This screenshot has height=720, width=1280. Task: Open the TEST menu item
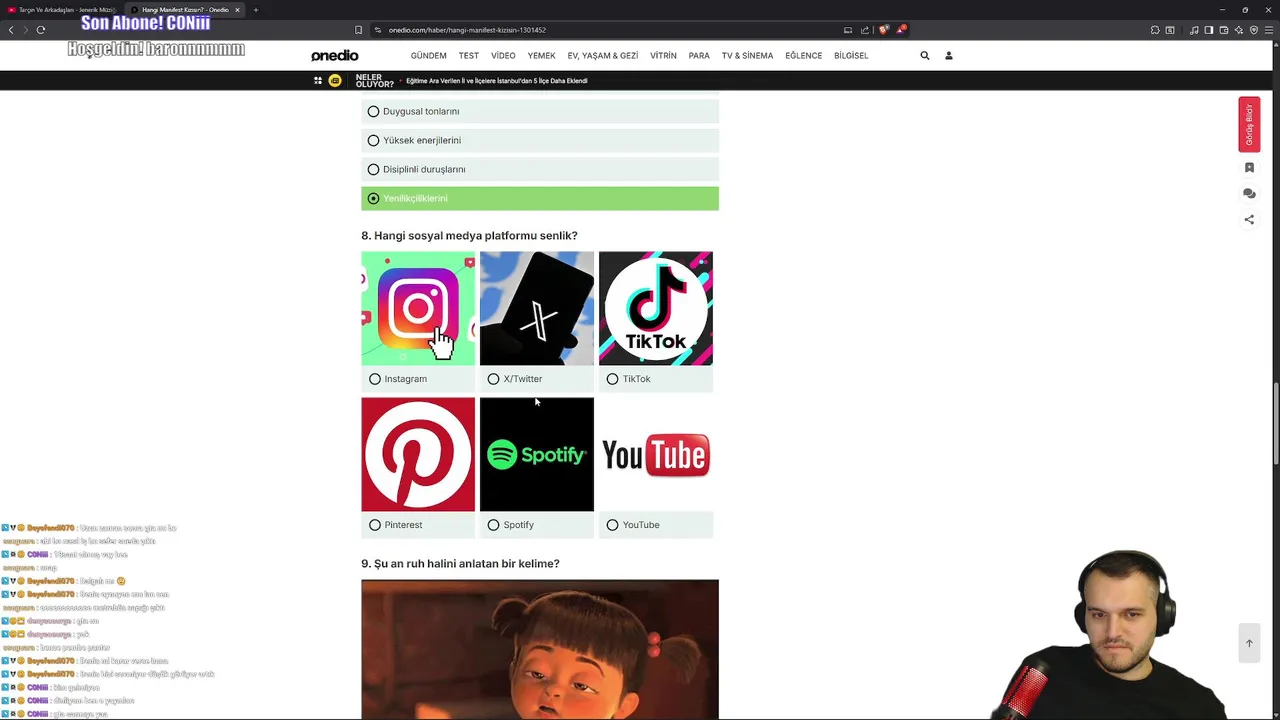[x=469, y=56]
